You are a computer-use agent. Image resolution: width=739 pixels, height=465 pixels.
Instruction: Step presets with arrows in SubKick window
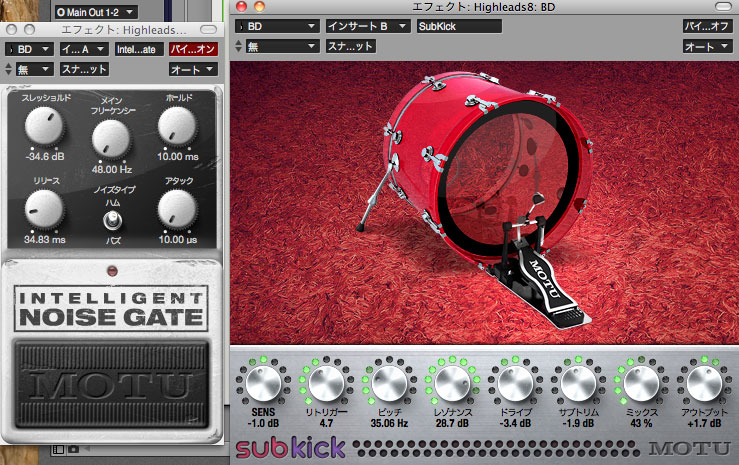coord(238,46)
